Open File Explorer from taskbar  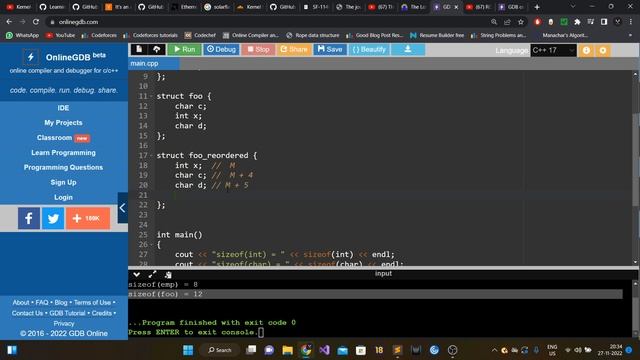287,350
